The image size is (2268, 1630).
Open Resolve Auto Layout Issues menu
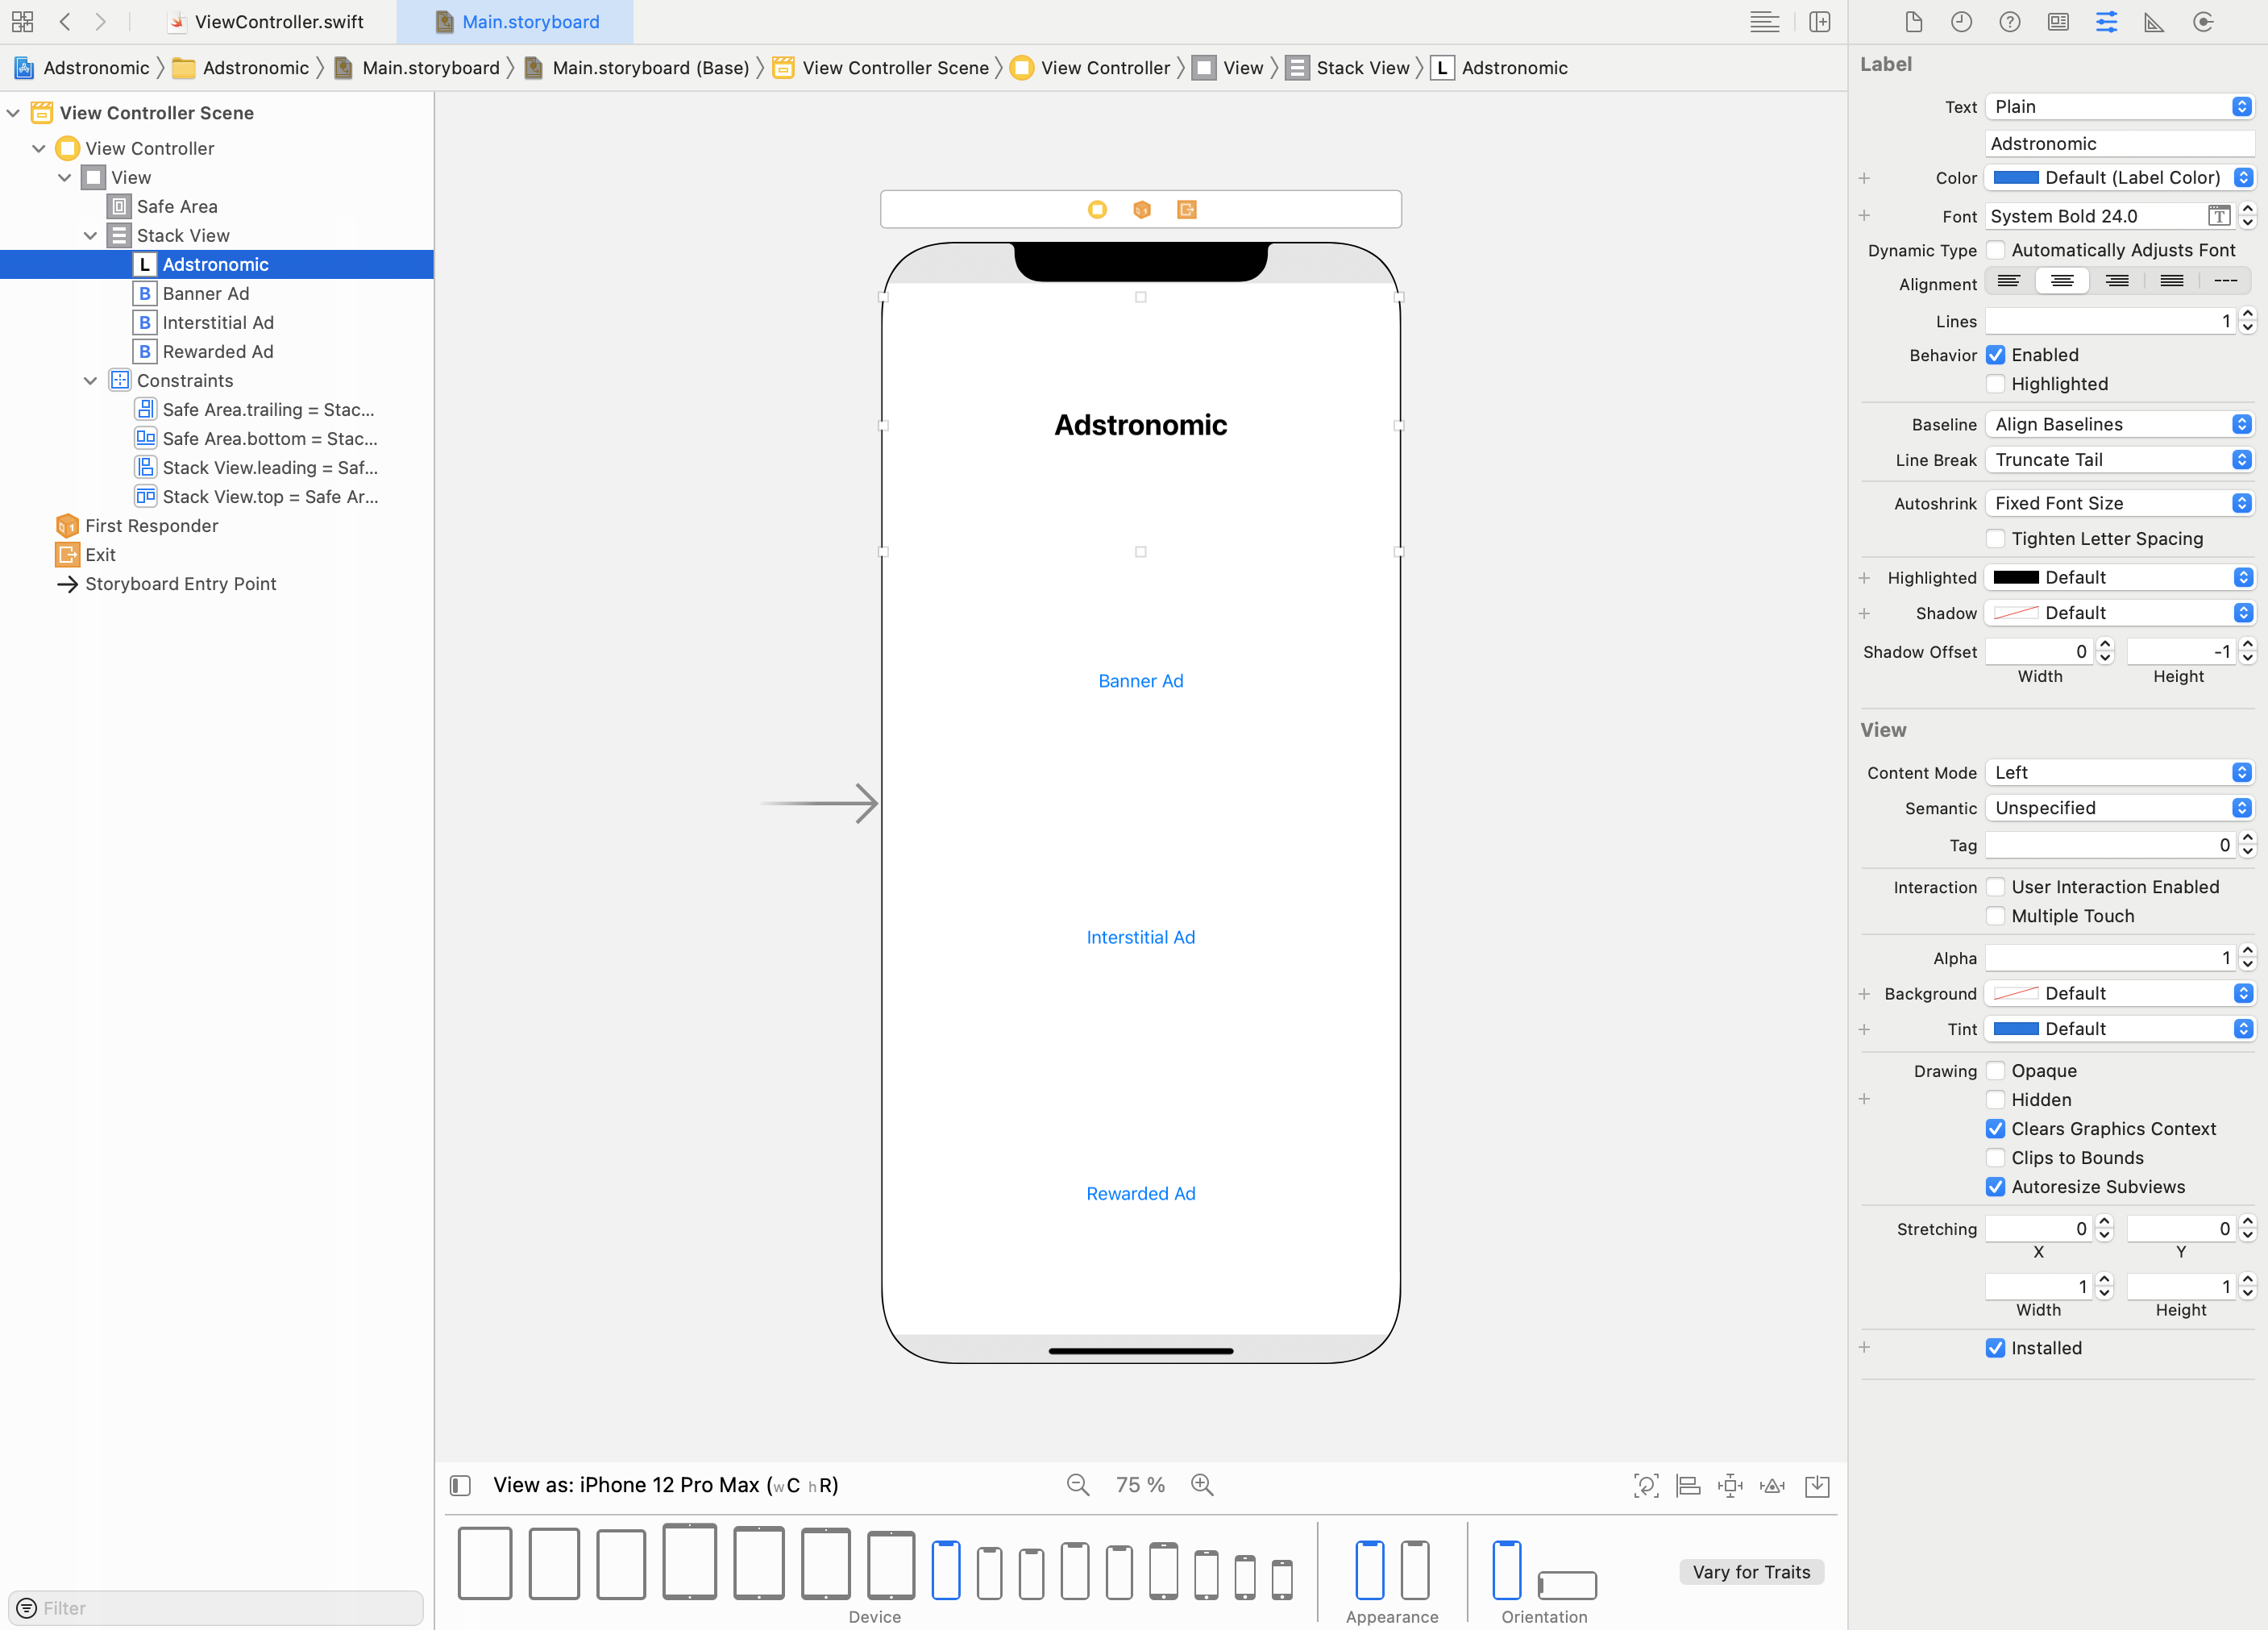pos(1773,1486)
